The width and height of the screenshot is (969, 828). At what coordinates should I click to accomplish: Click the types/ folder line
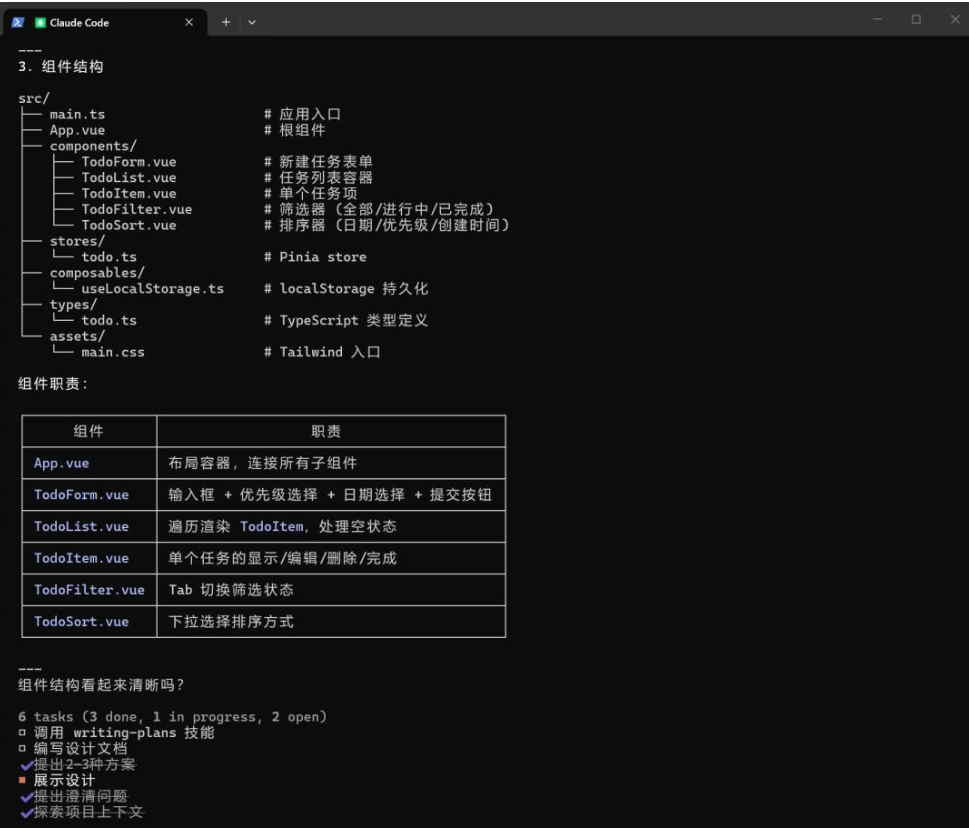[x=73, y=305]
